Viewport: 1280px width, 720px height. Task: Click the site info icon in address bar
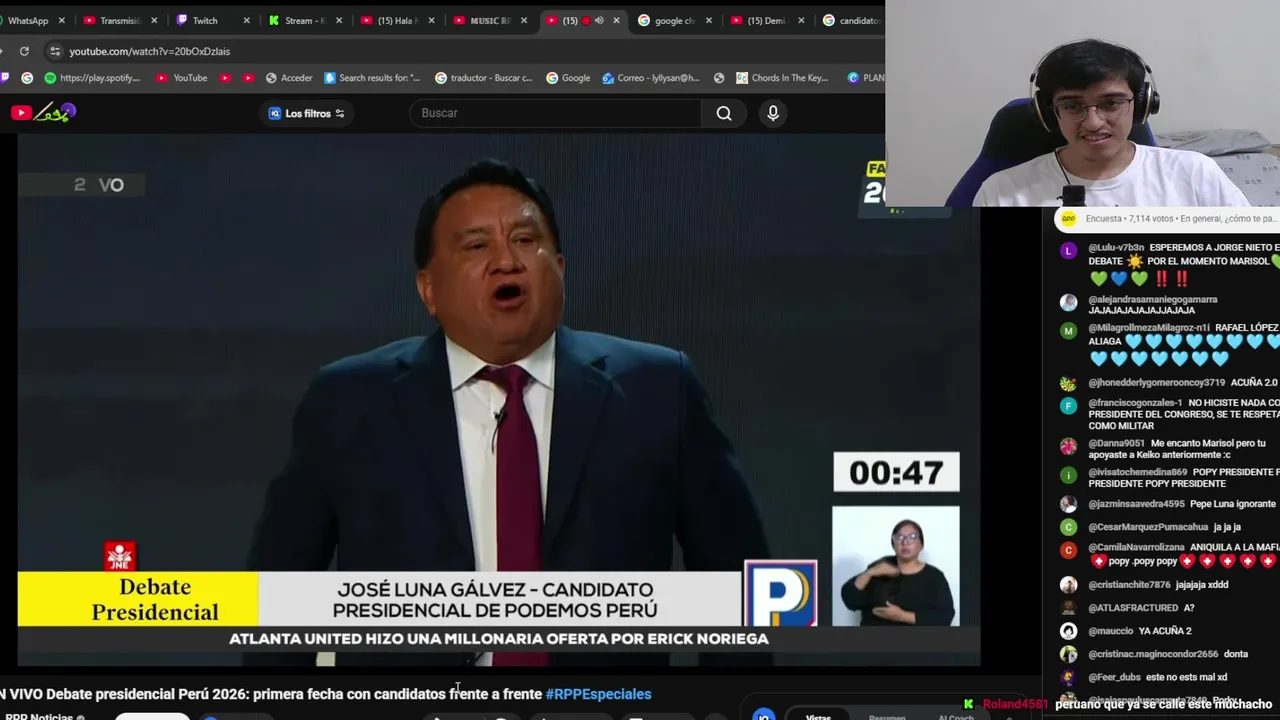55,51
